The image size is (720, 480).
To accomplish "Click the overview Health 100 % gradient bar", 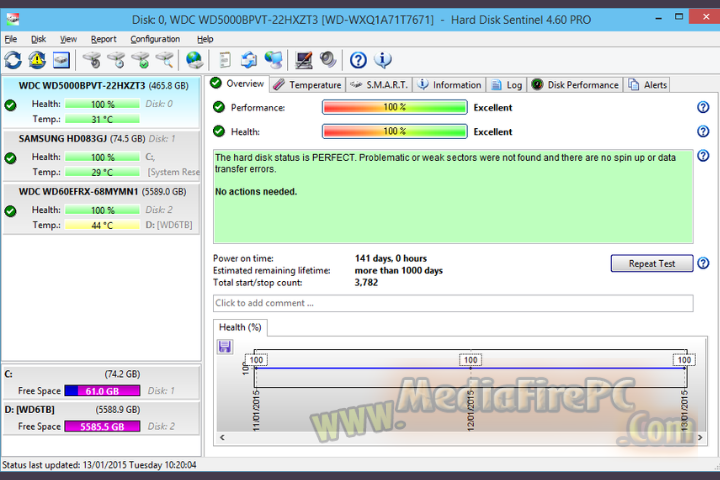I will pos(394,131).
